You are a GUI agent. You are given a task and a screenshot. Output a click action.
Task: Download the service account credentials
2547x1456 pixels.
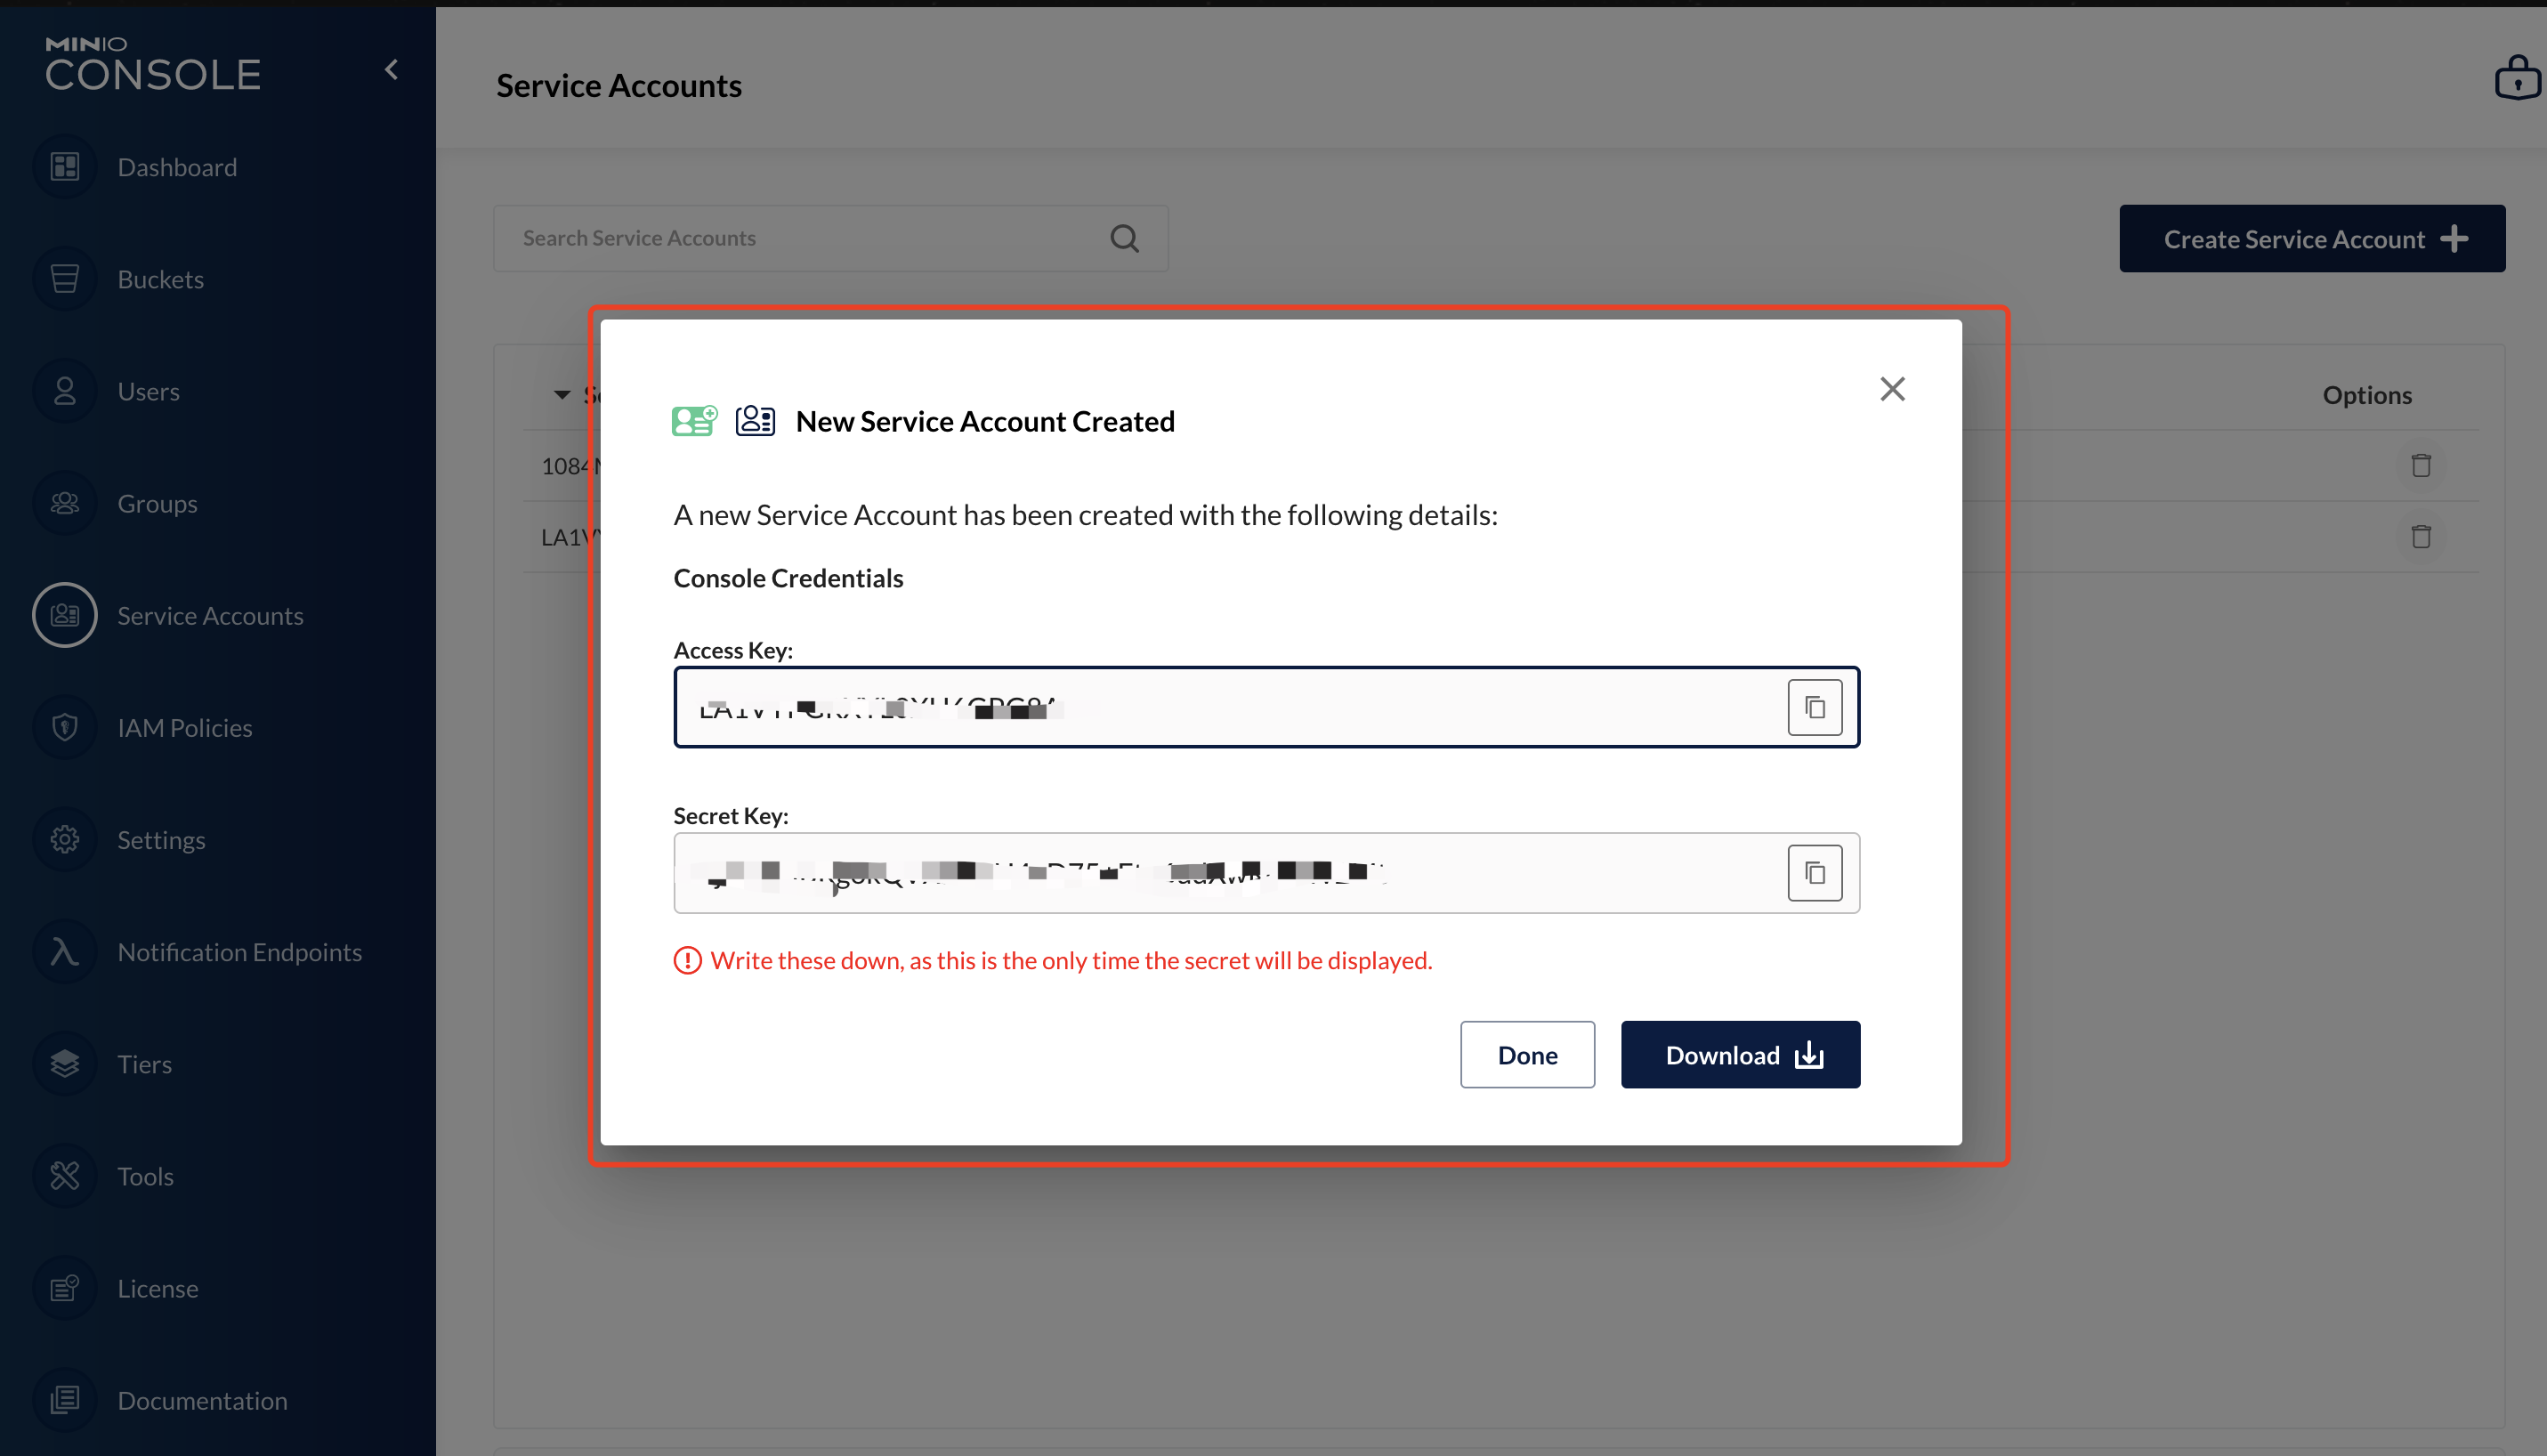1739,1055
